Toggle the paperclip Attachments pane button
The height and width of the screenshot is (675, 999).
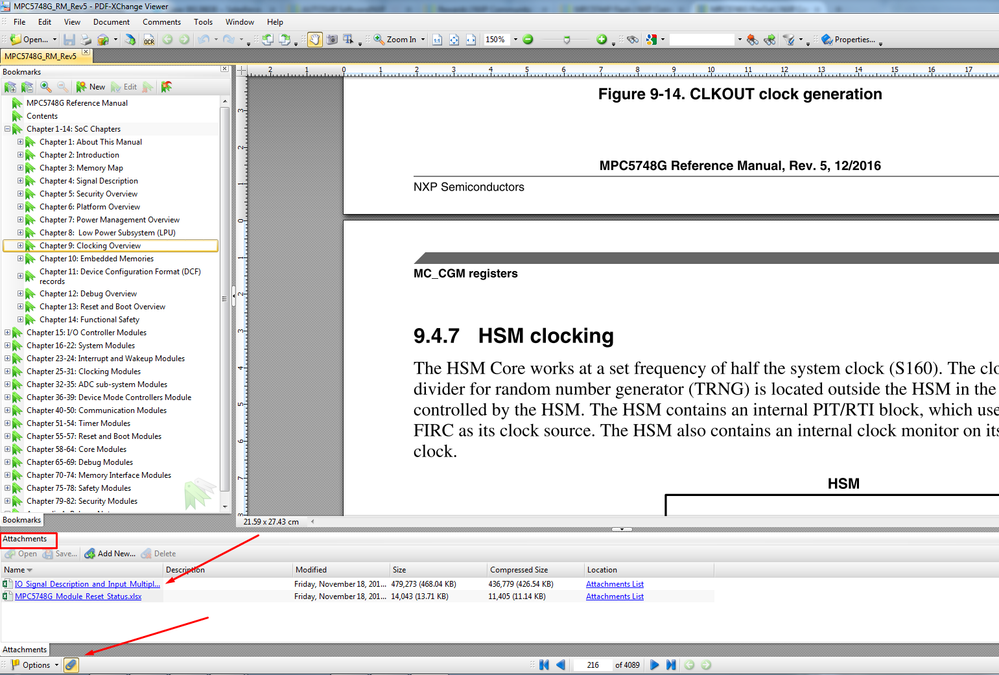coord(71,665)
